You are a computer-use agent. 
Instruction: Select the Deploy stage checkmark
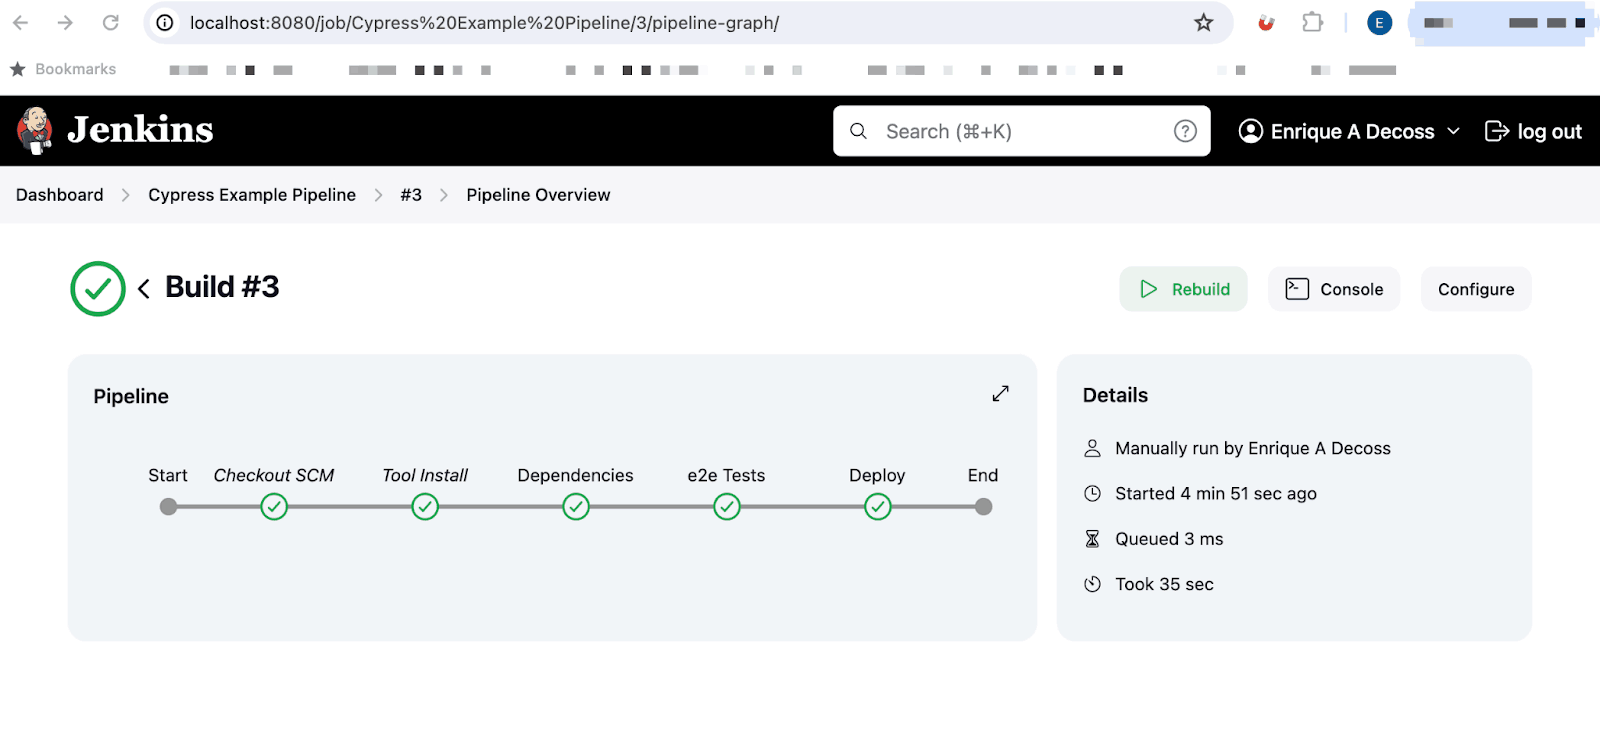click(x=878, y=507)
